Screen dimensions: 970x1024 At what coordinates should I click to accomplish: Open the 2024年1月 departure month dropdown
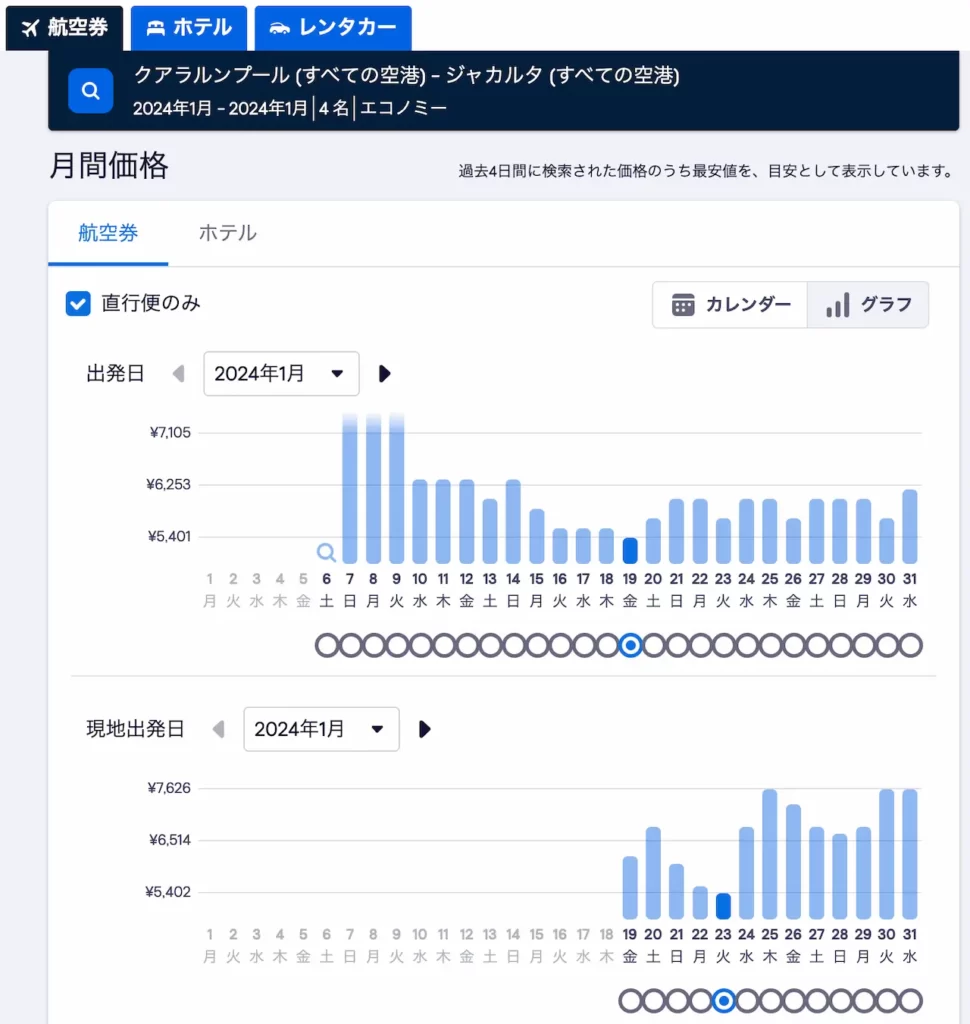[281, 373]
